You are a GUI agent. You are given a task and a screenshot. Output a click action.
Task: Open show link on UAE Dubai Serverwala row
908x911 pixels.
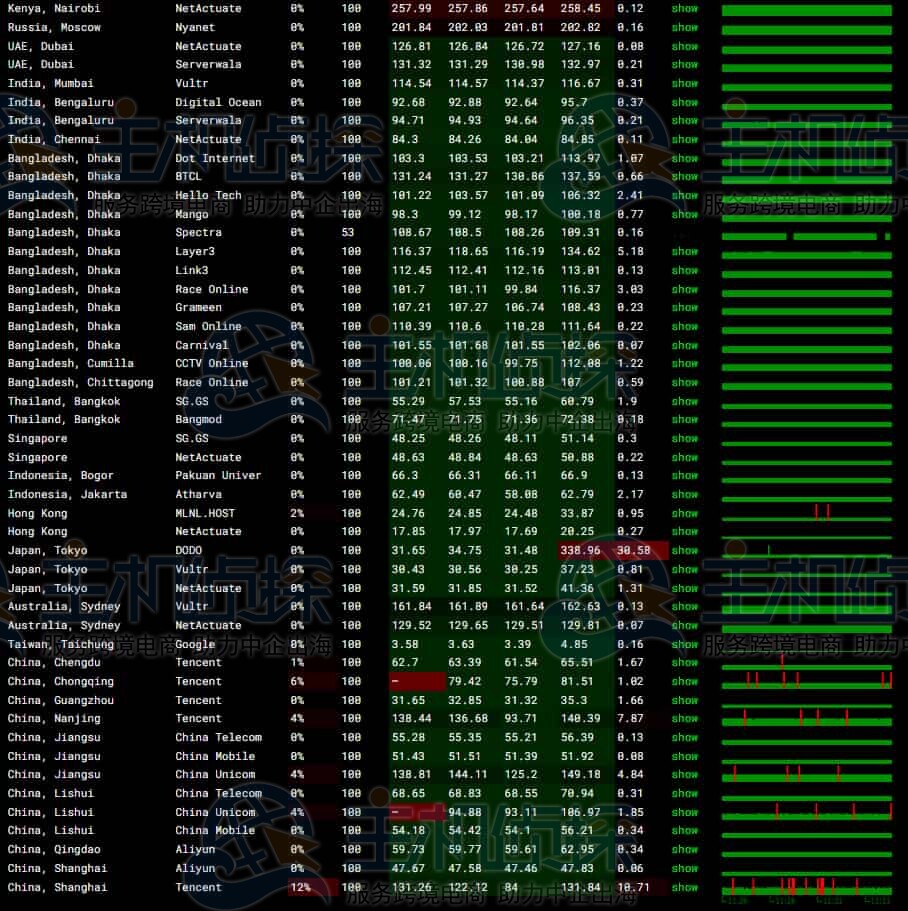pos(684,64)
